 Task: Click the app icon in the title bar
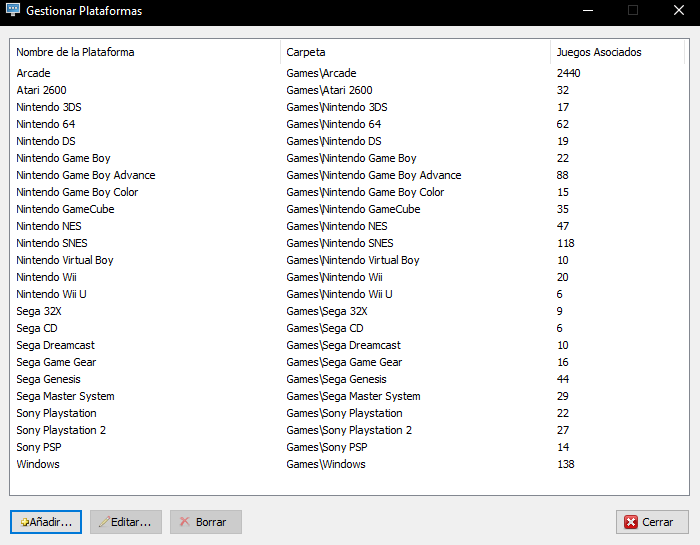[13, 10]
